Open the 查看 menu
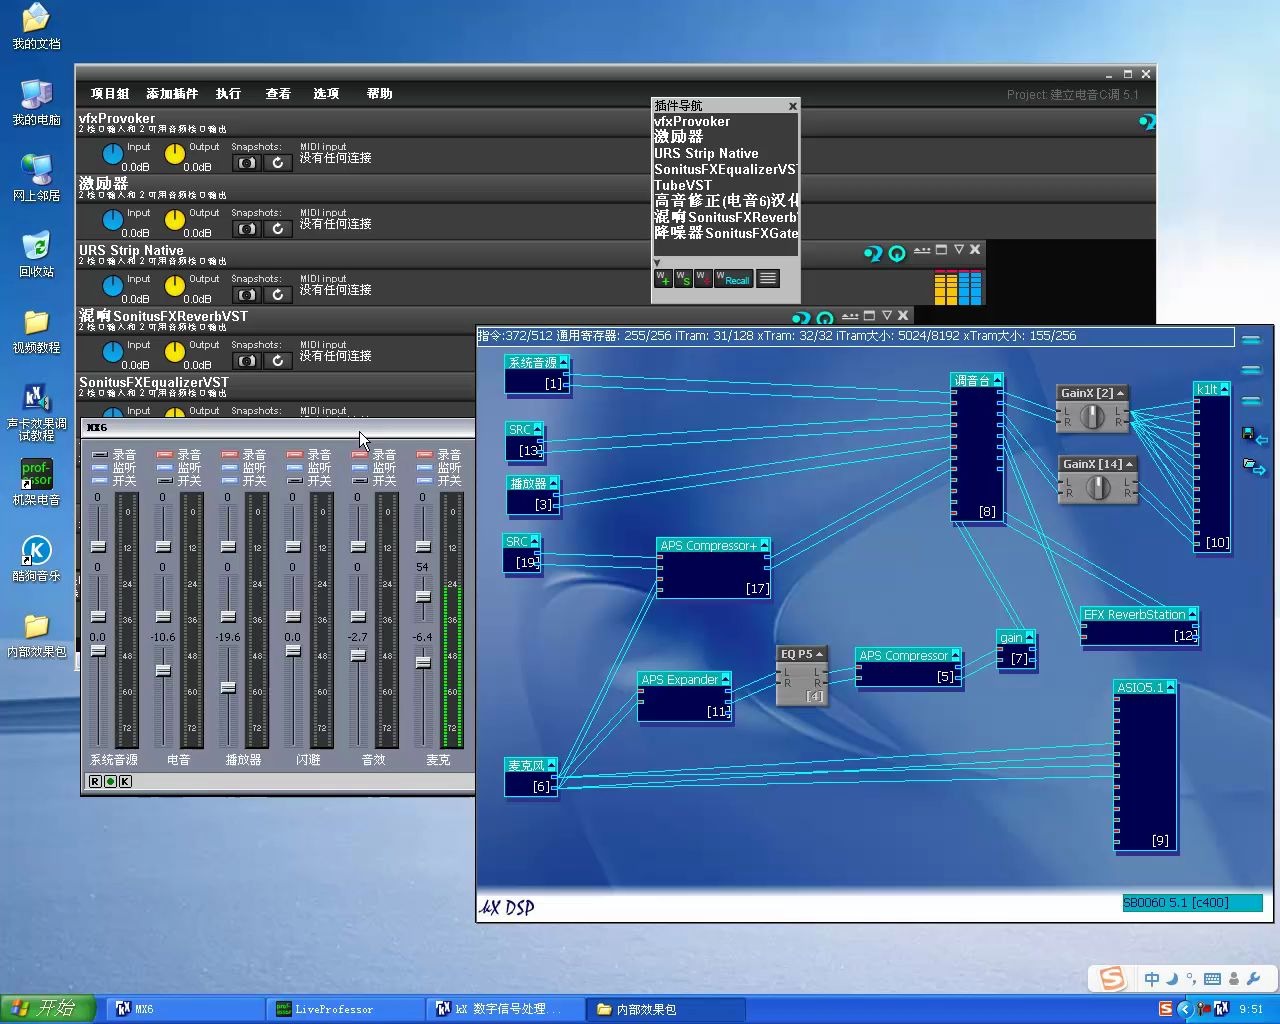 [278, 93]
